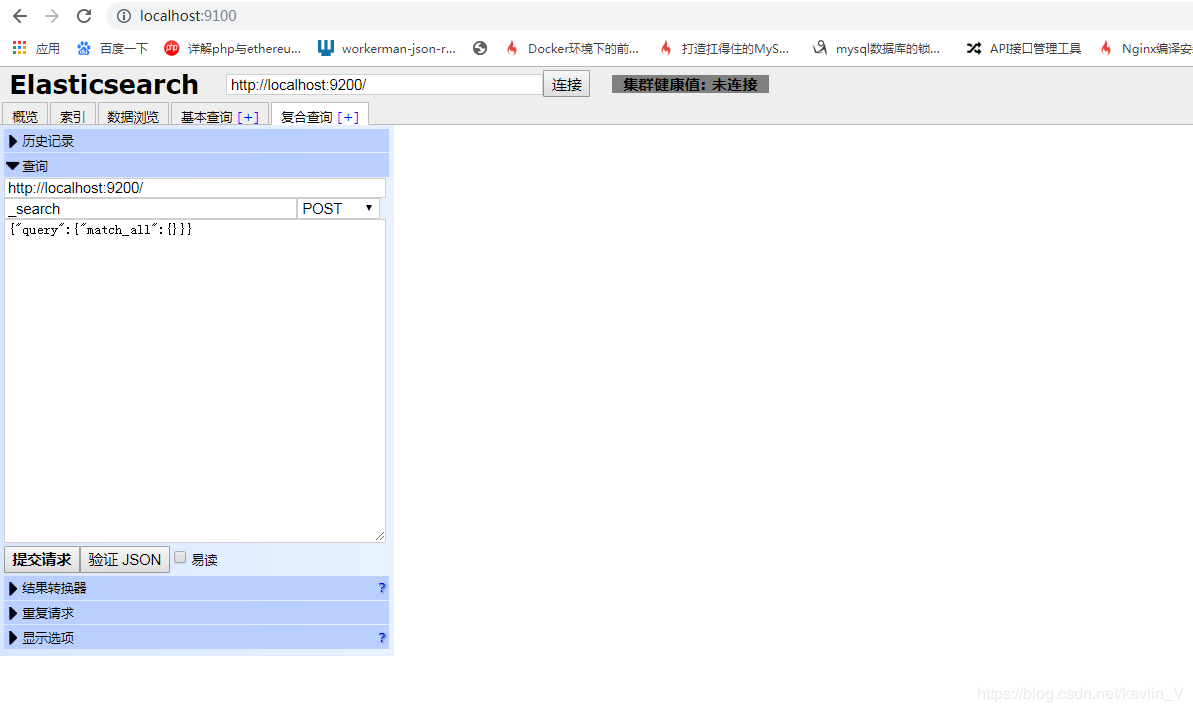
Task: Collapse the 查询 section
Action: pos(196,166)
